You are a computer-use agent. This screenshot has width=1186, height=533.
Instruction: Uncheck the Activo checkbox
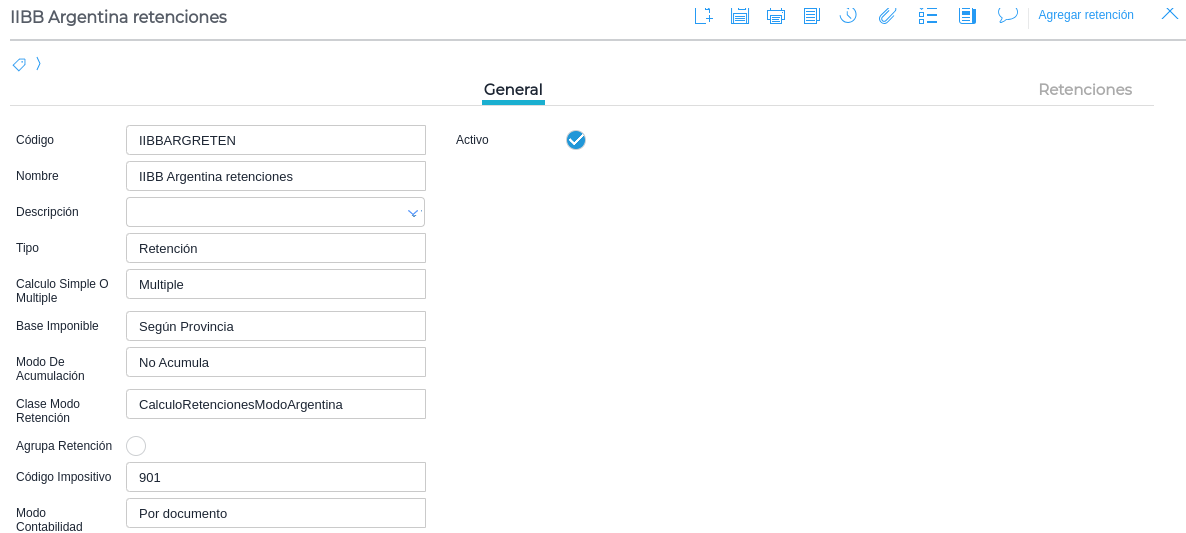[576, 140]
